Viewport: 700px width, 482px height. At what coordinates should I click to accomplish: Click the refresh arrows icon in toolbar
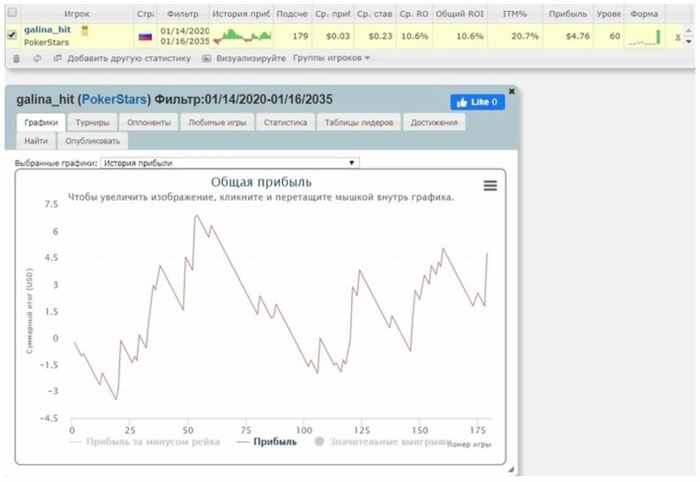(x=37, y=58)
